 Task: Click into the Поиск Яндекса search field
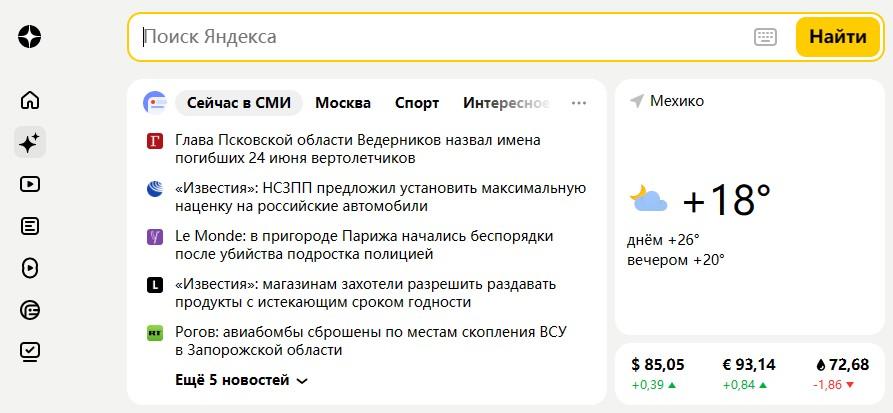pos(440,37)
